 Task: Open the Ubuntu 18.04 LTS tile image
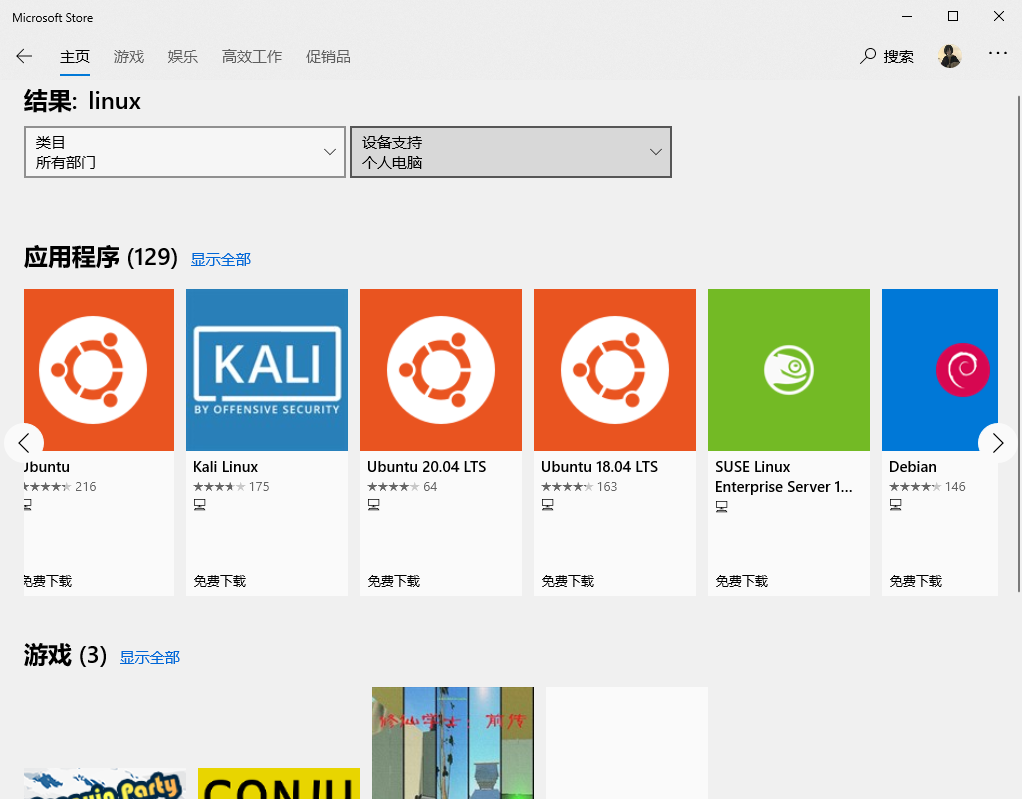pos(615,370)
